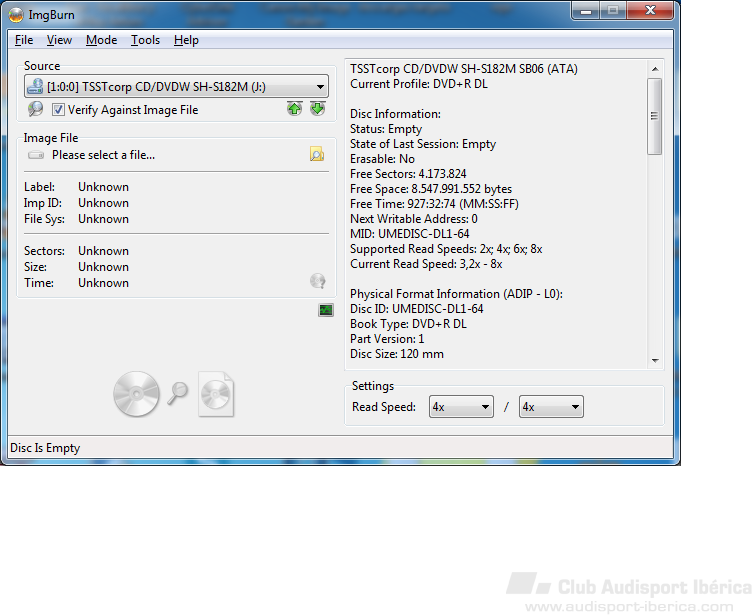Browse for an image file folder icon
The width and height of the screenshot is (754, 615).
click(x=317, y=154)
